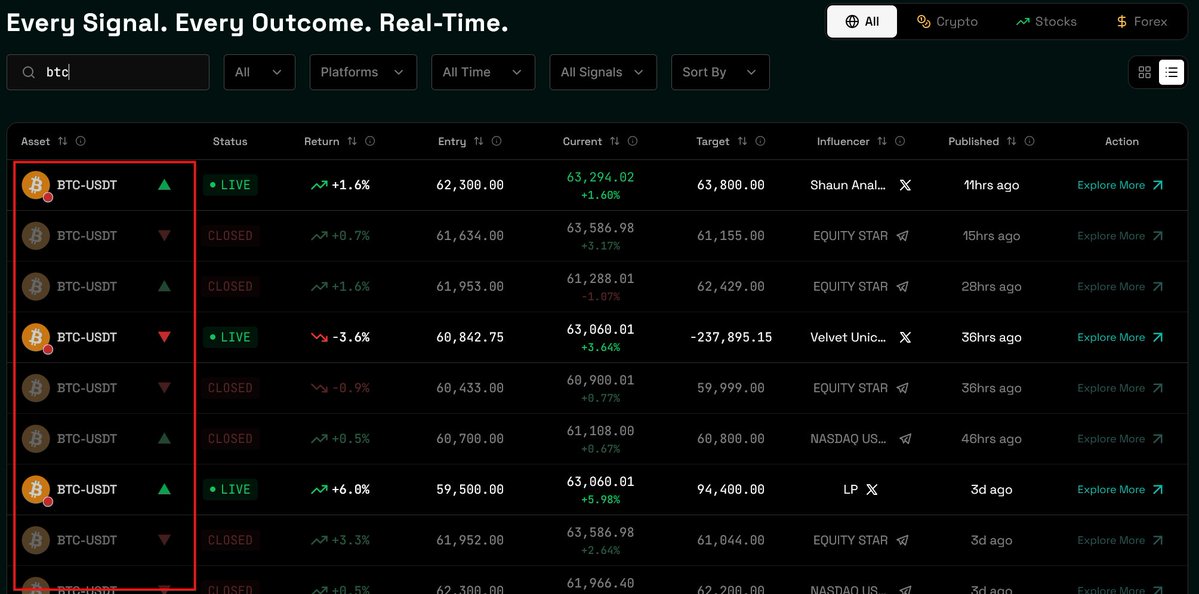
Task: Click the 94,400.00 target value
Action: point(730,489)
